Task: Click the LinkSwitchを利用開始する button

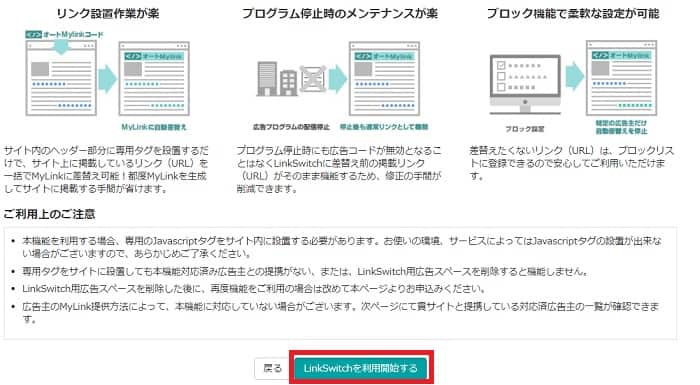Action: tap(361, 368)
